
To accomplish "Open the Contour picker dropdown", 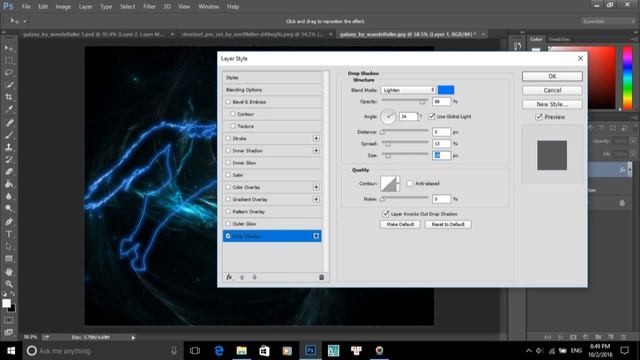I will [x=398, y=183].
